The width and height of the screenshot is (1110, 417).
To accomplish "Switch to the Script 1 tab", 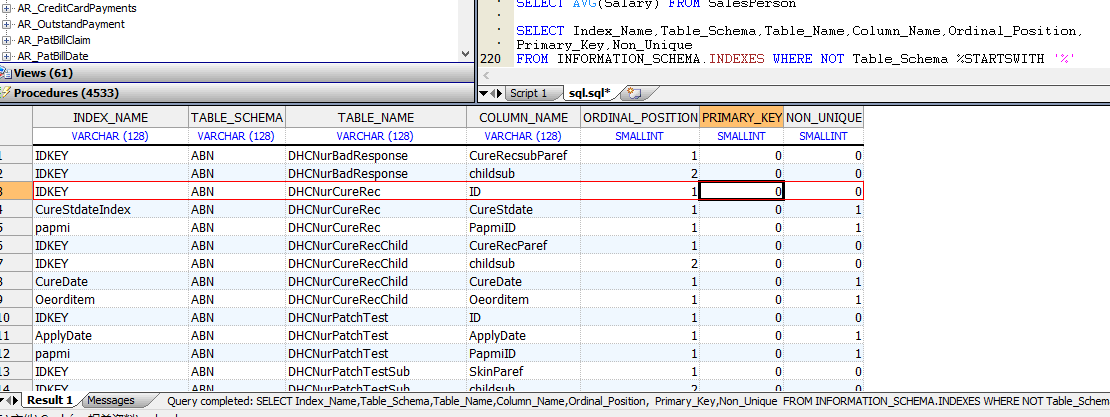I will pyautogui.click(x=528, y=93).
